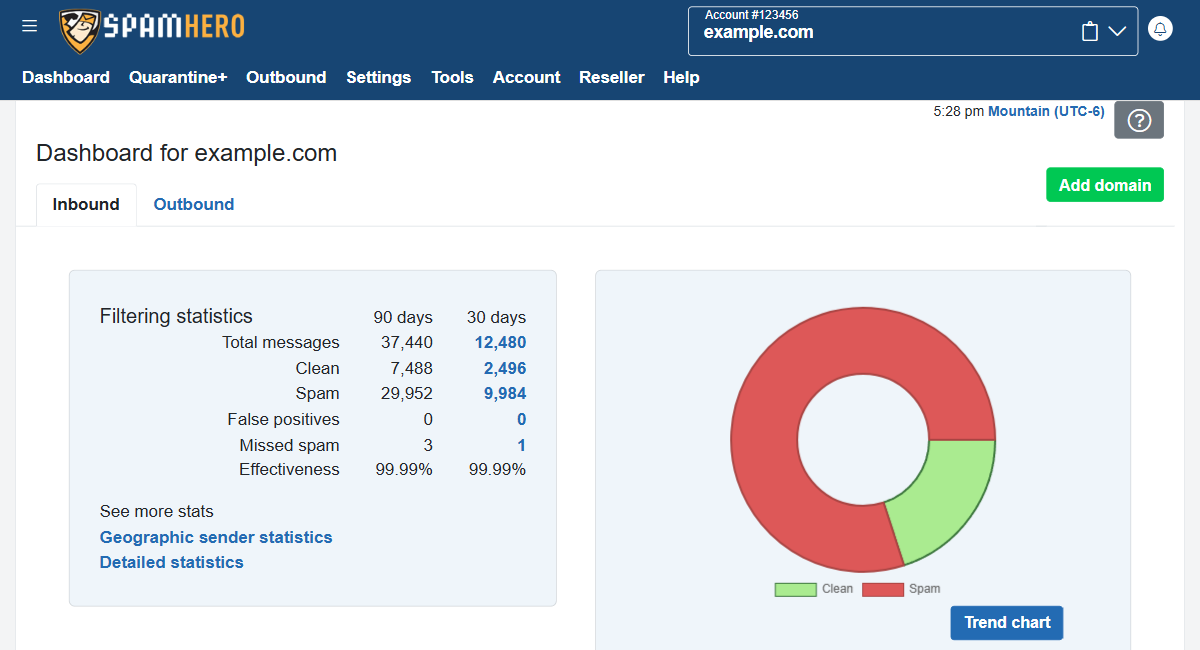
Task: Click the 90-day total 37,440
Action: pyautogui.click(x=407, y=343)
